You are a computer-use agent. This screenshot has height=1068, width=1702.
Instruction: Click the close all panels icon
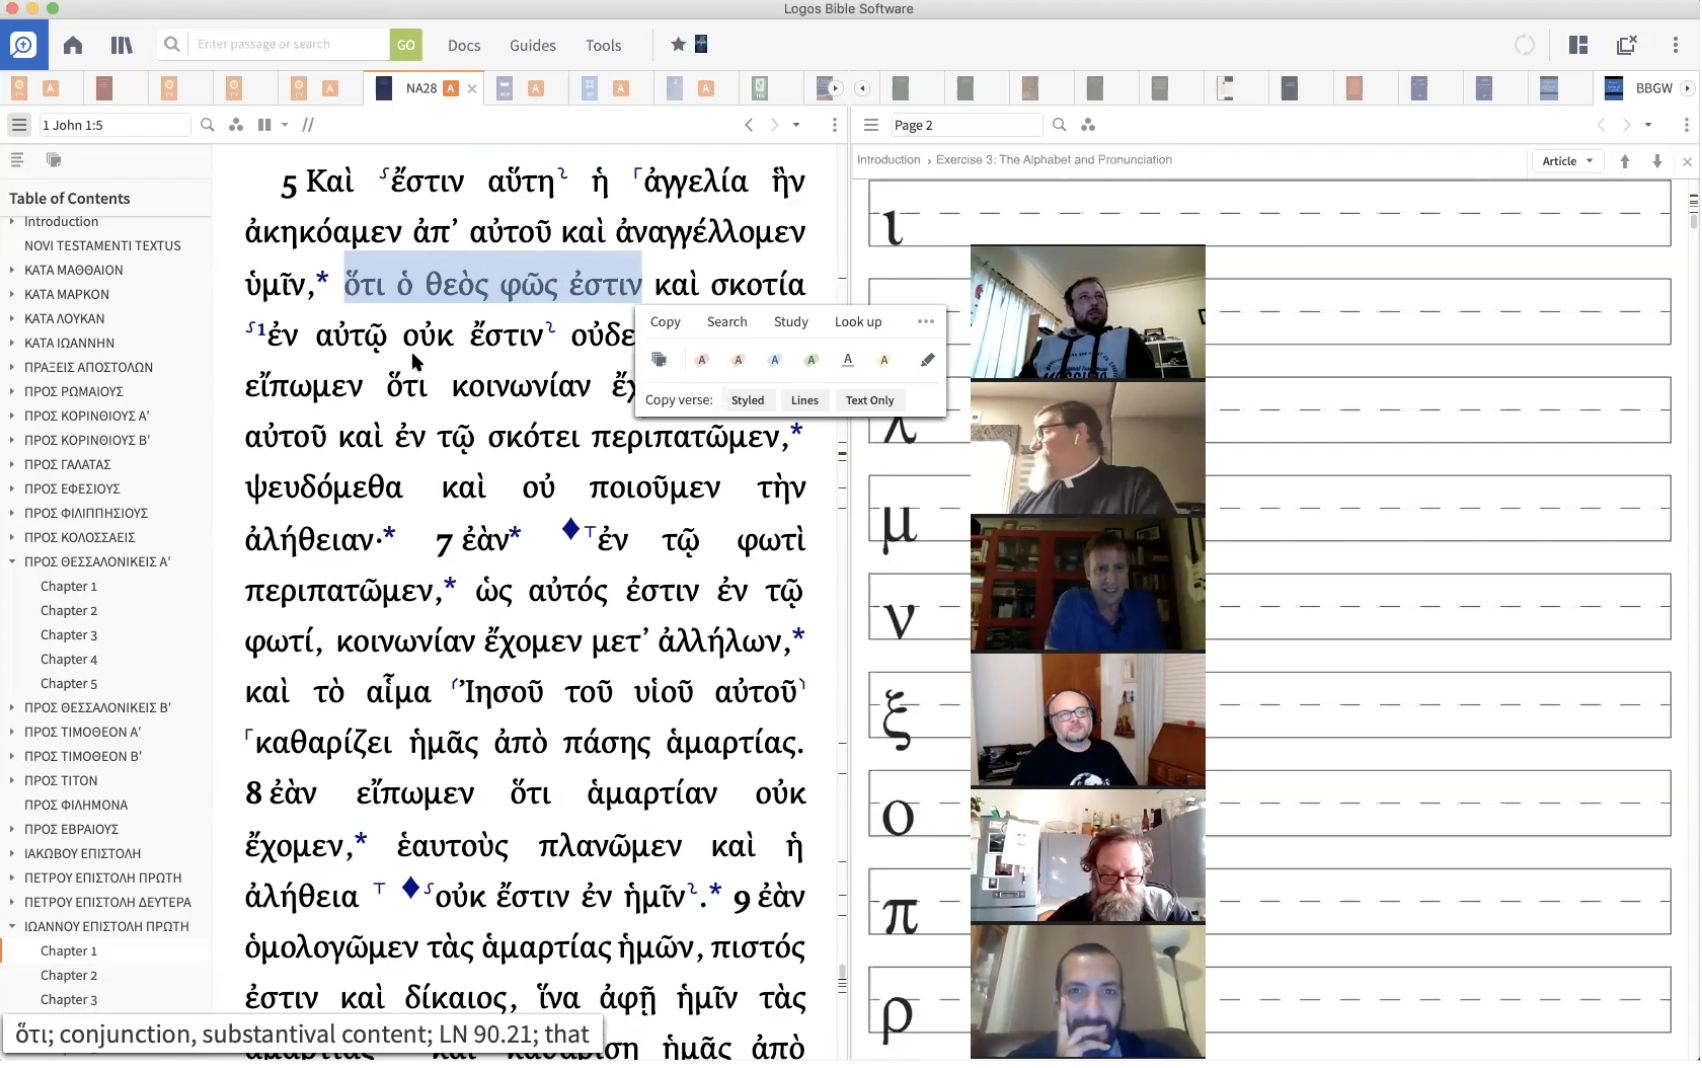[1626, 45]
